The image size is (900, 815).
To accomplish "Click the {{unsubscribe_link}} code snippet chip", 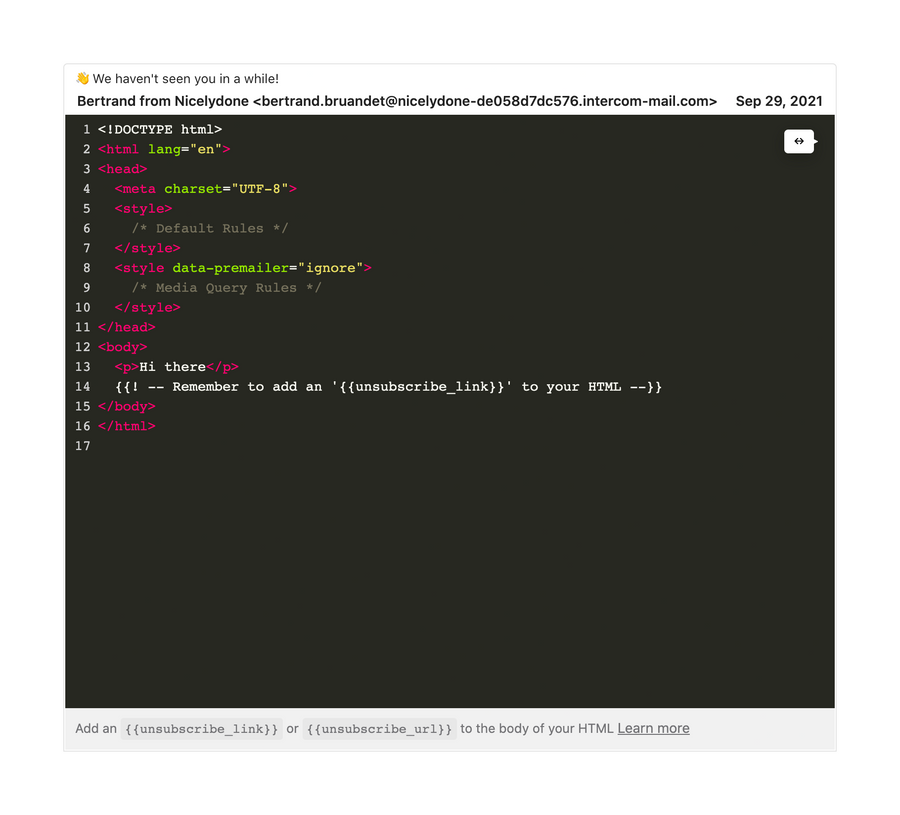I will 200,728.
